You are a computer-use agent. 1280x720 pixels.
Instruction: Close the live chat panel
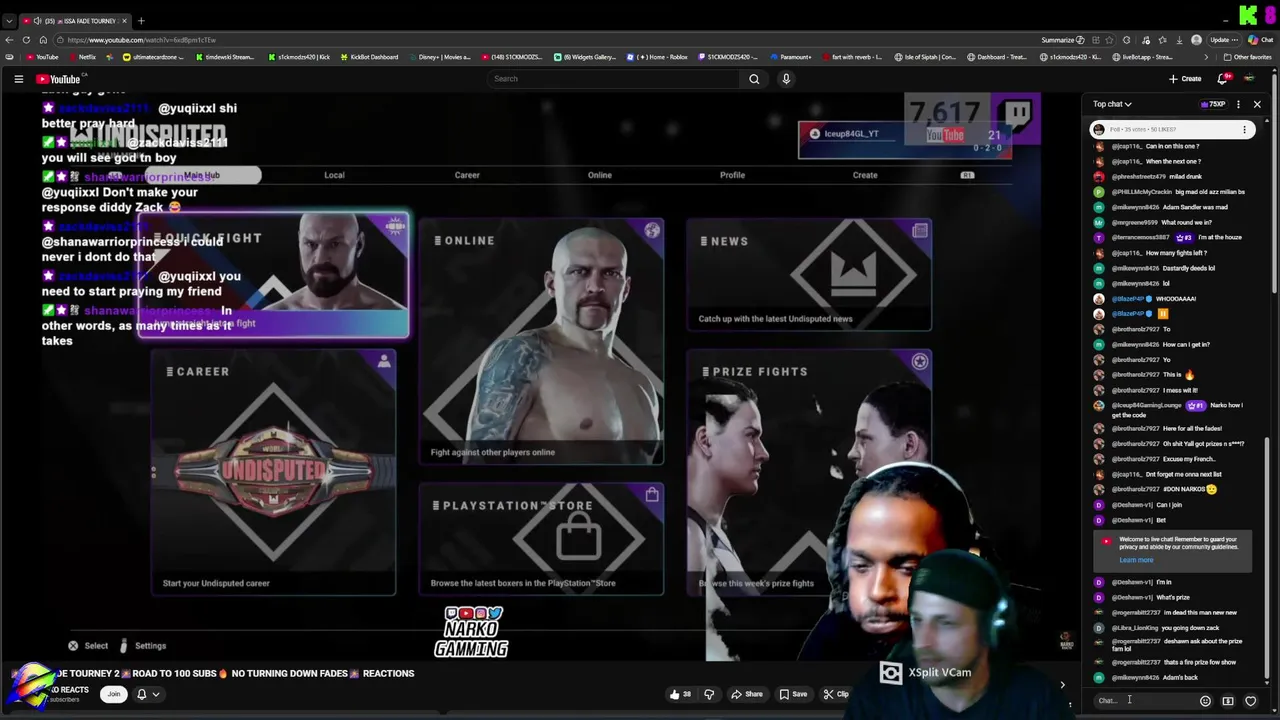pyautogui.click(x=1257, y=104)
